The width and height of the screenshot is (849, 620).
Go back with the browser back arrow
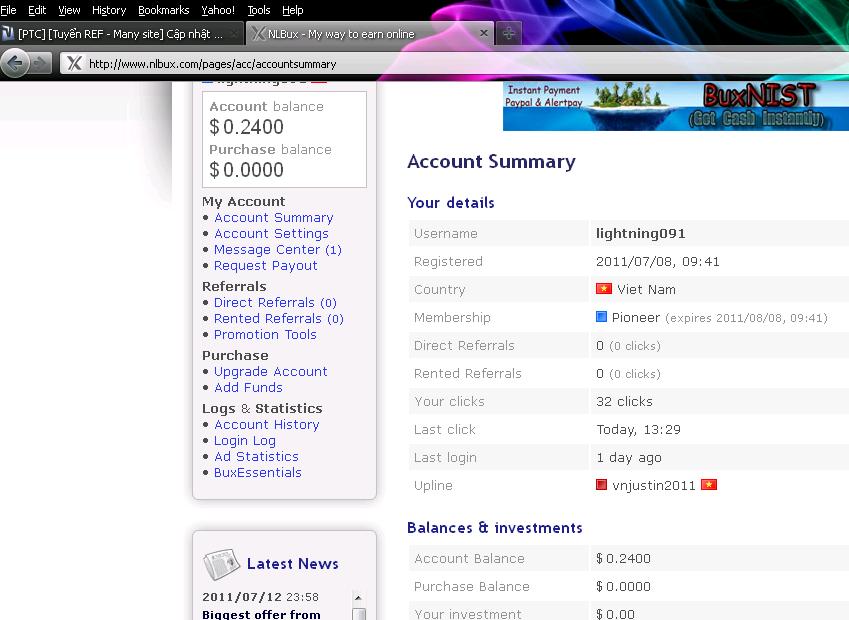tap(15, 64)
